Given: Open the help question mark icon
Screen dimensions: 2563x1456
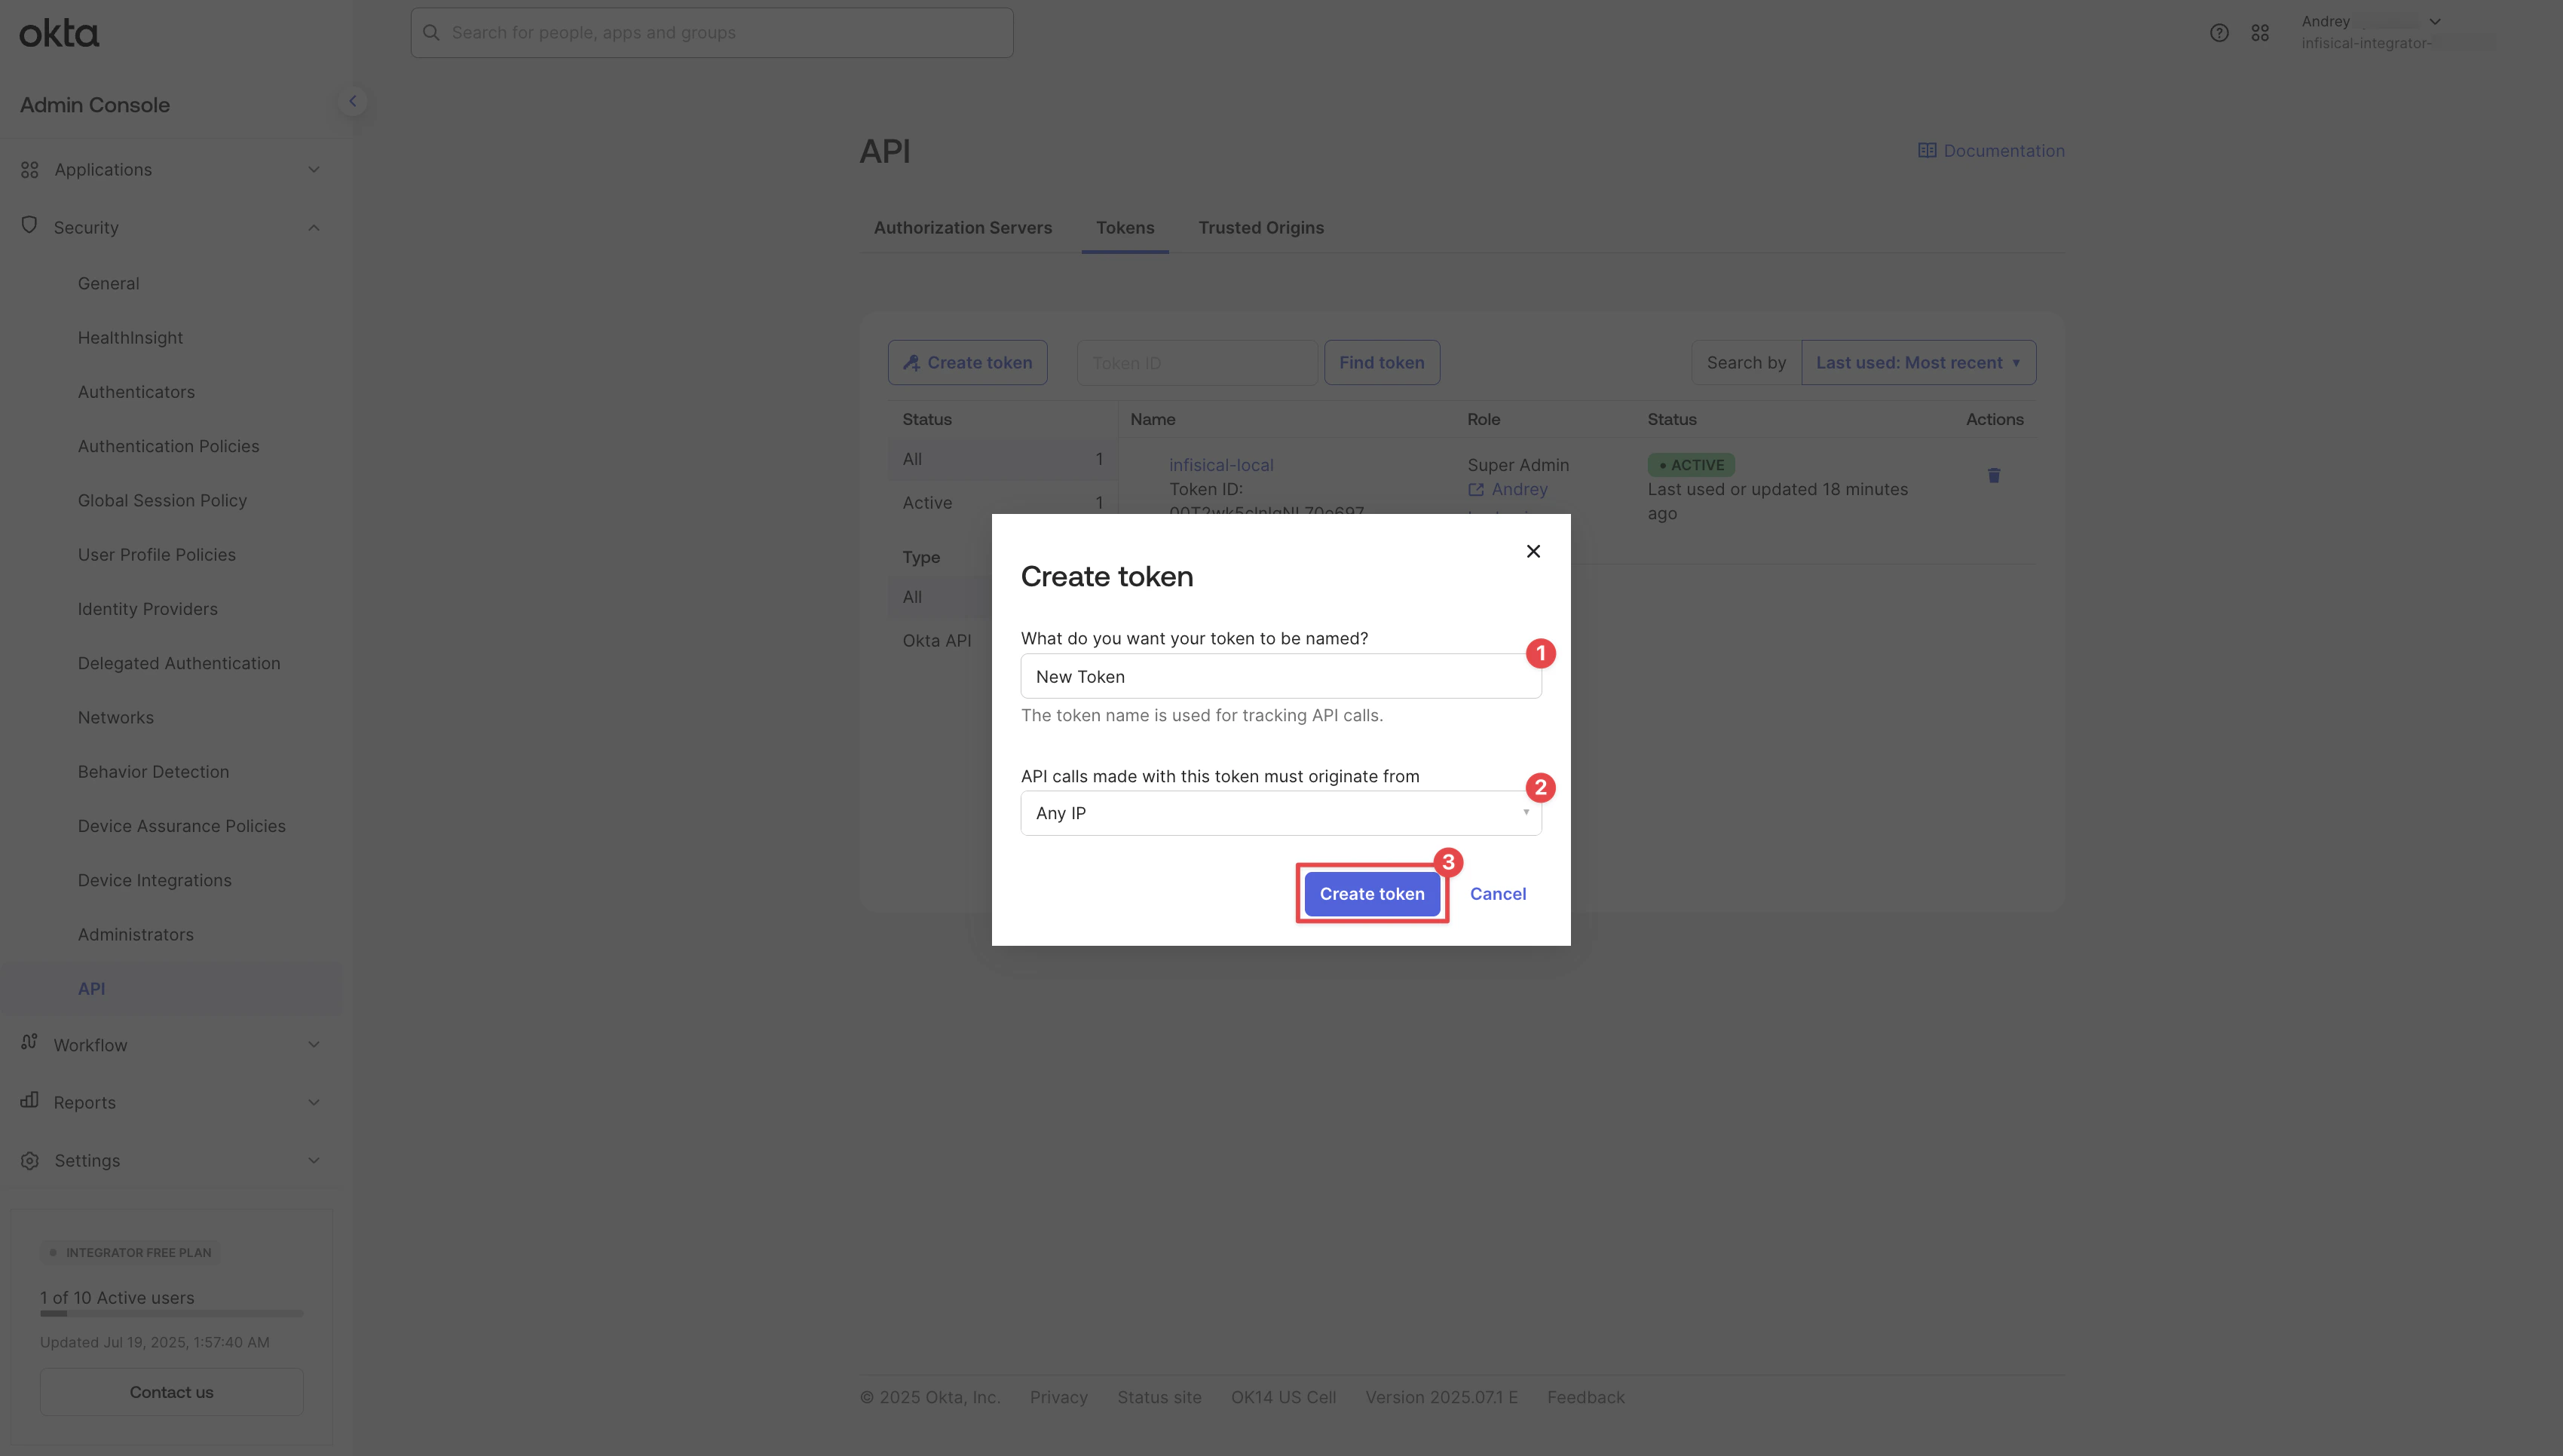Looking at the screenshot, I should coord(2219,33).
